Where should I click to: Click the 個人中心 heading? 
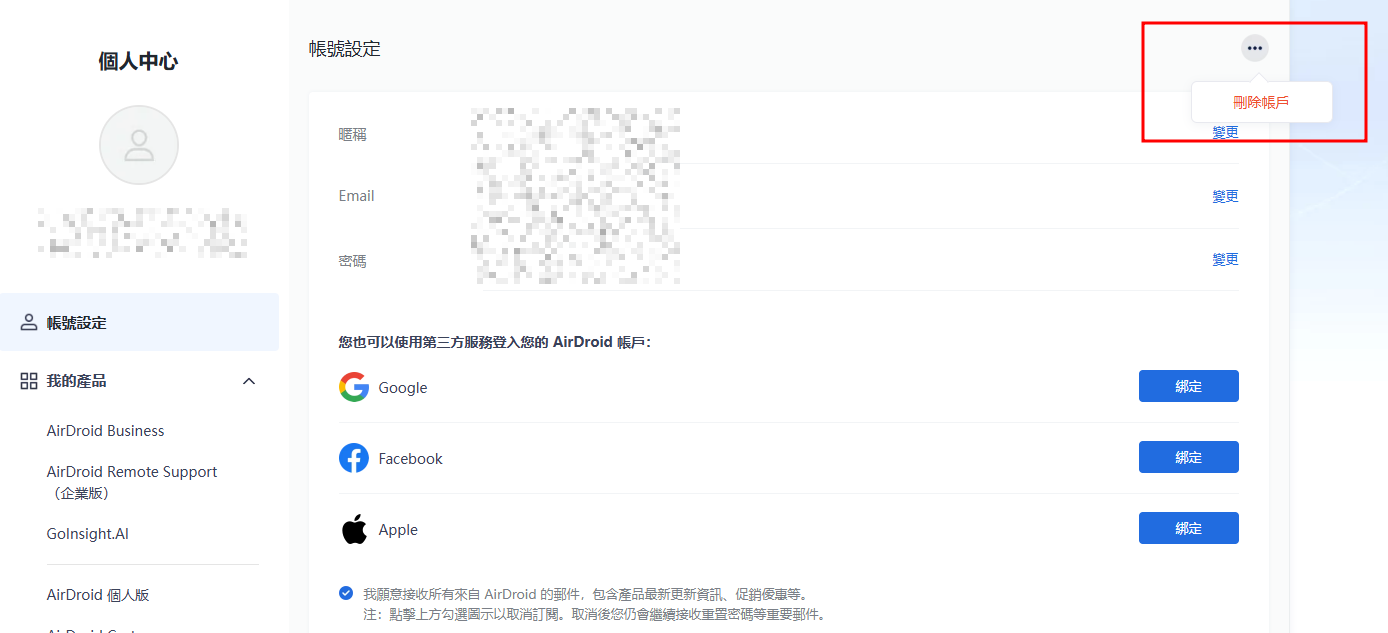(138, 61)
